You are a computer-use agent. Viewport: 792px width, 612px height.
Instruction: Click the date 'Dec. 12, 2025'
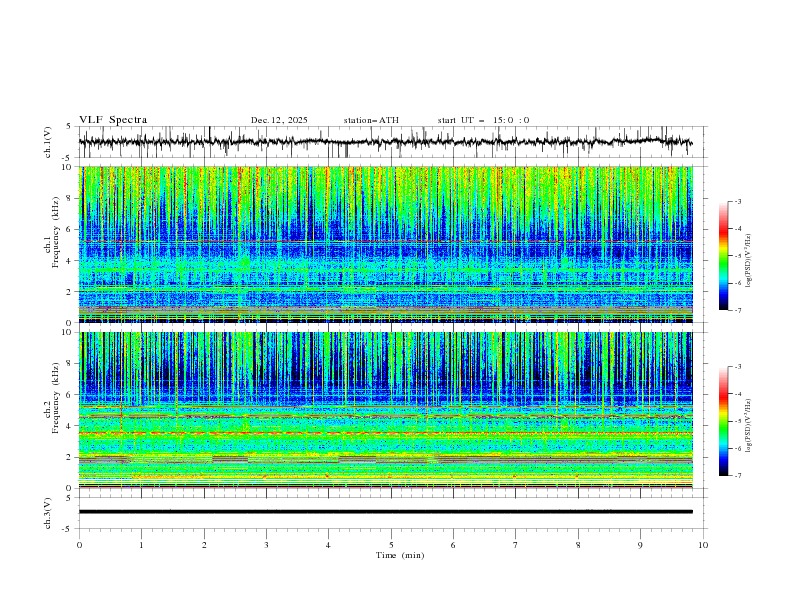tap(279, 120)
